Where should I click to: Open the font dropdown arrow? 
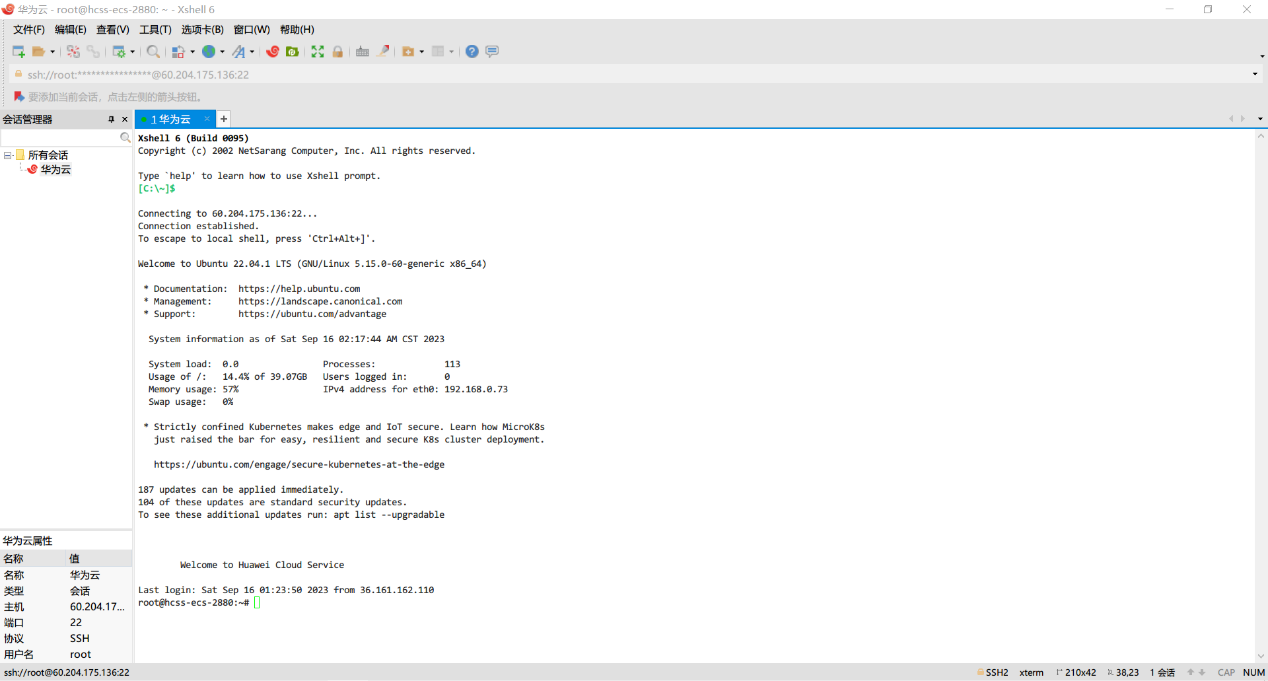pyautogui.click(x=252, y=52)
